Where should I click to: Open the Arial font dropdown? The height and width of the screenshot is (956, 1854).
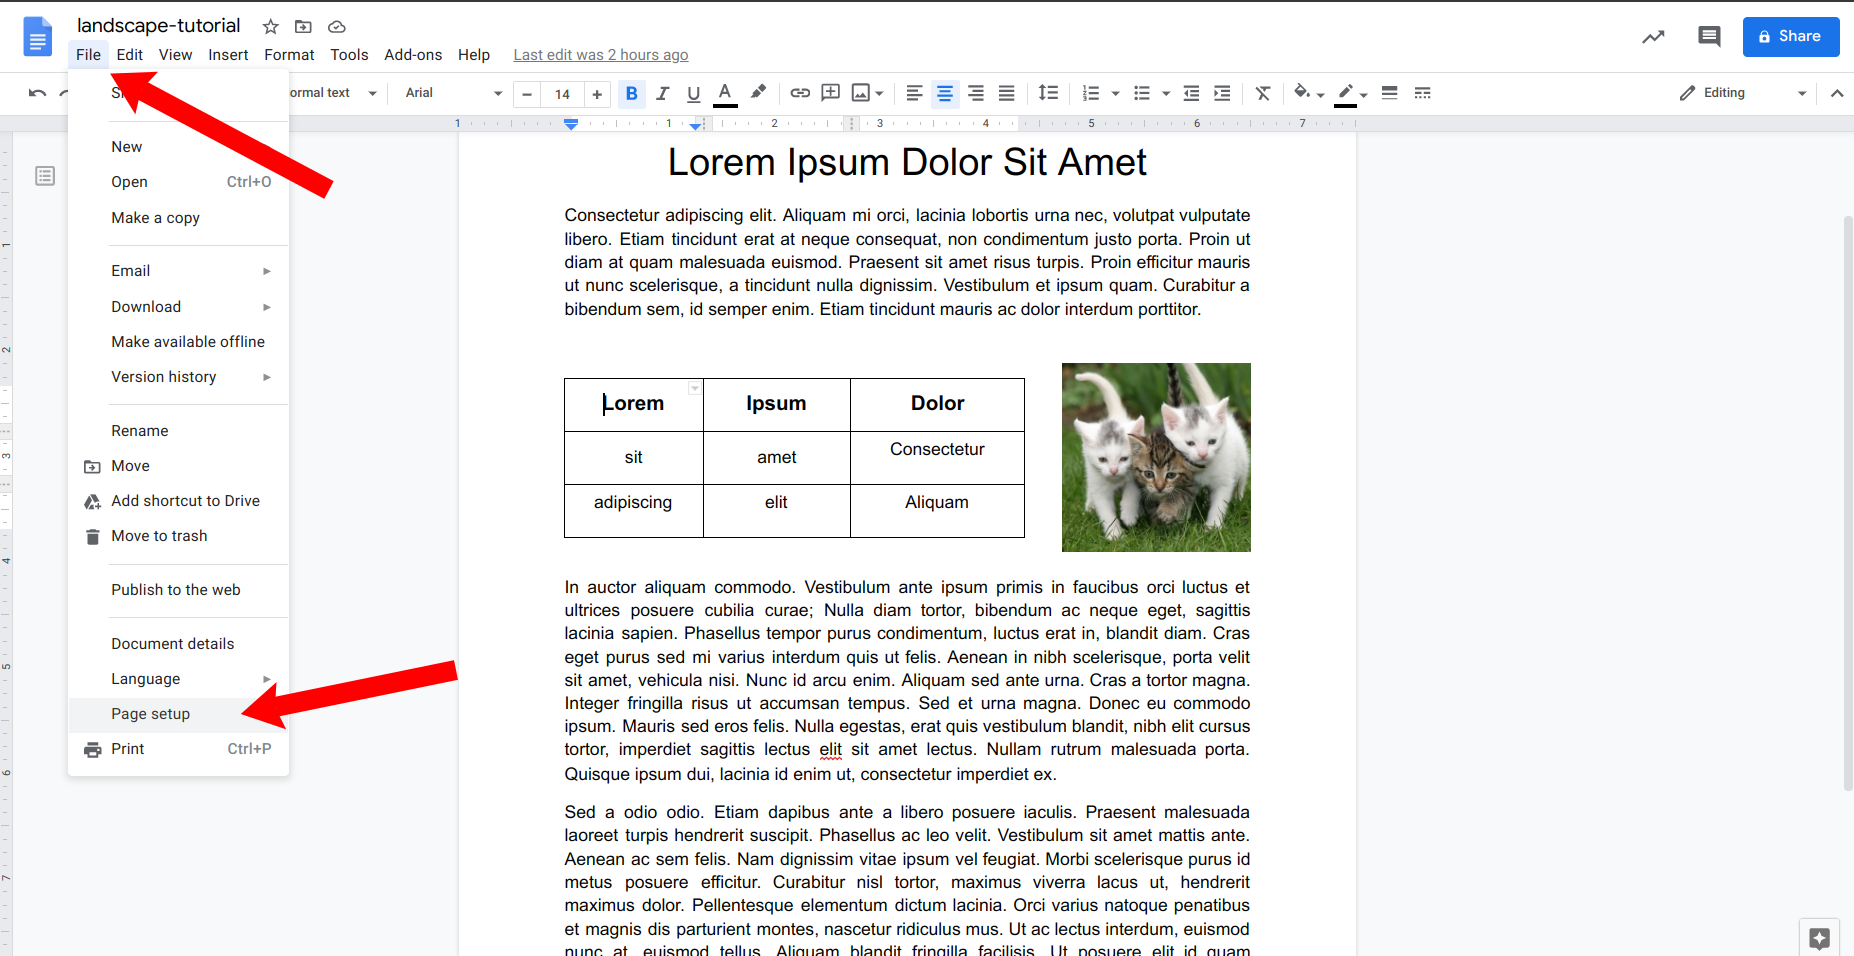pos(453,93)
